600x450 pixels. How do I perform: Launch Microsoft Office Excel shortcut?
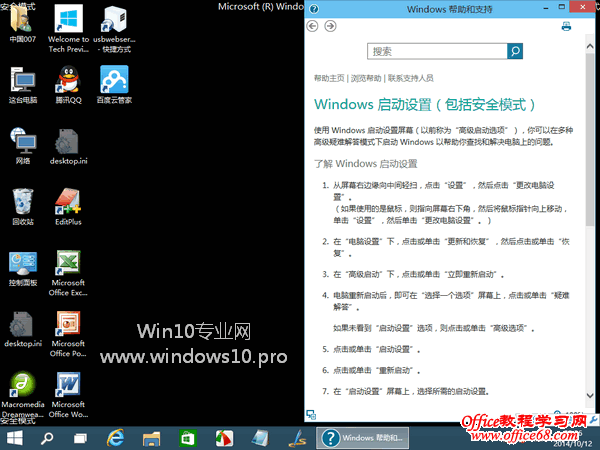(68, 273)
